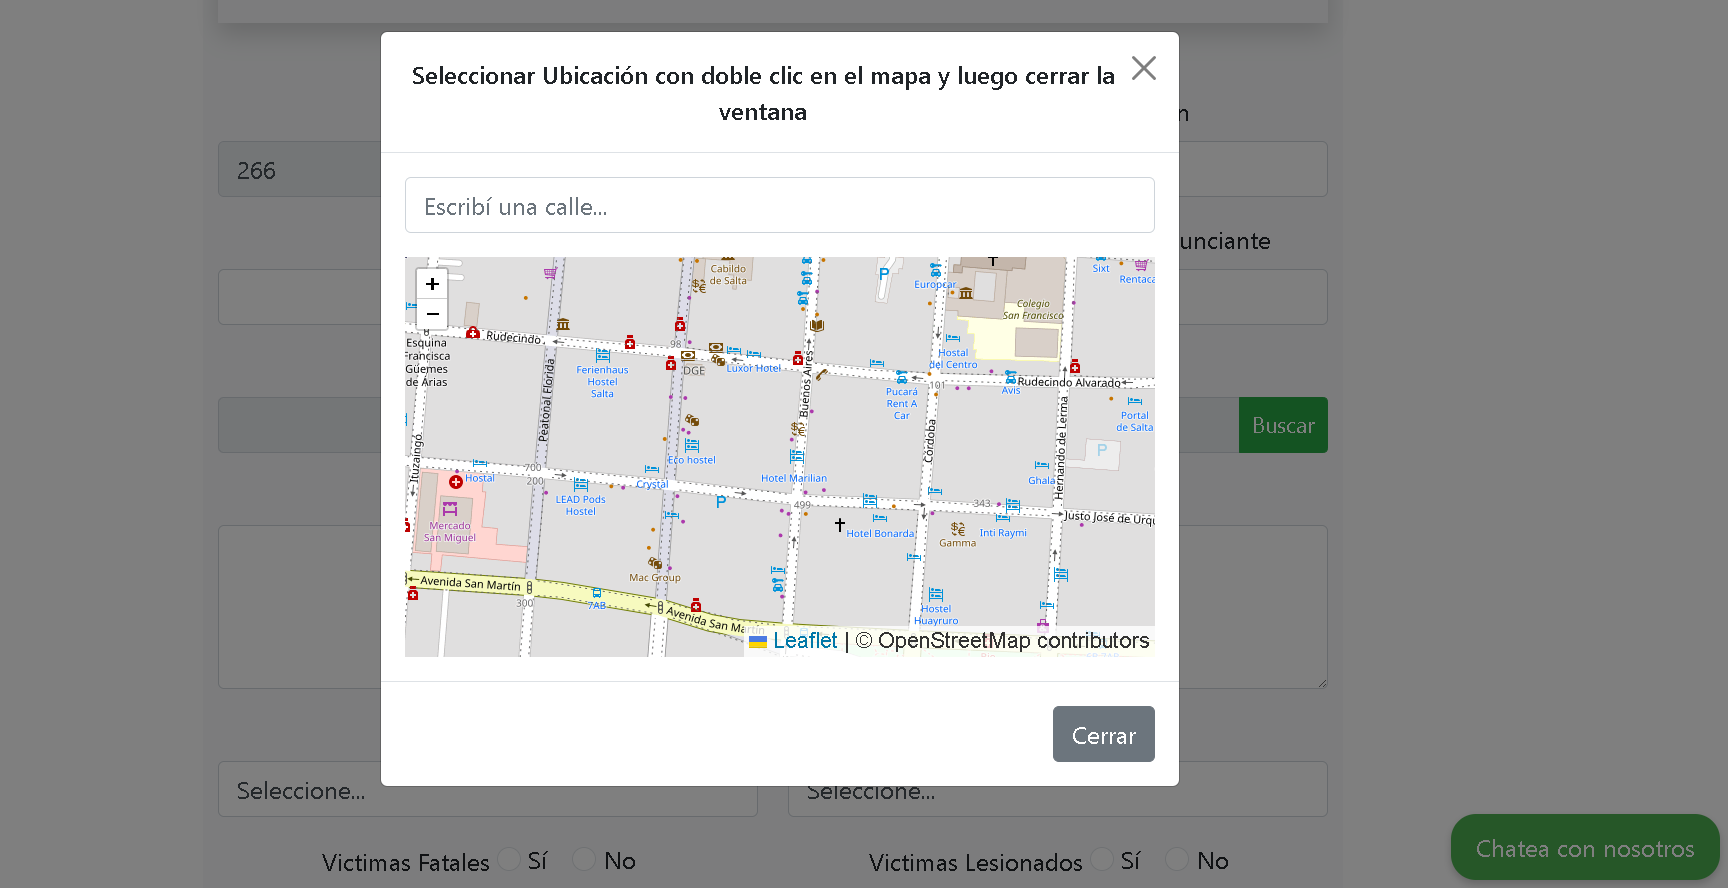Select No for Victimas Fatales

(x=584, y=860)
